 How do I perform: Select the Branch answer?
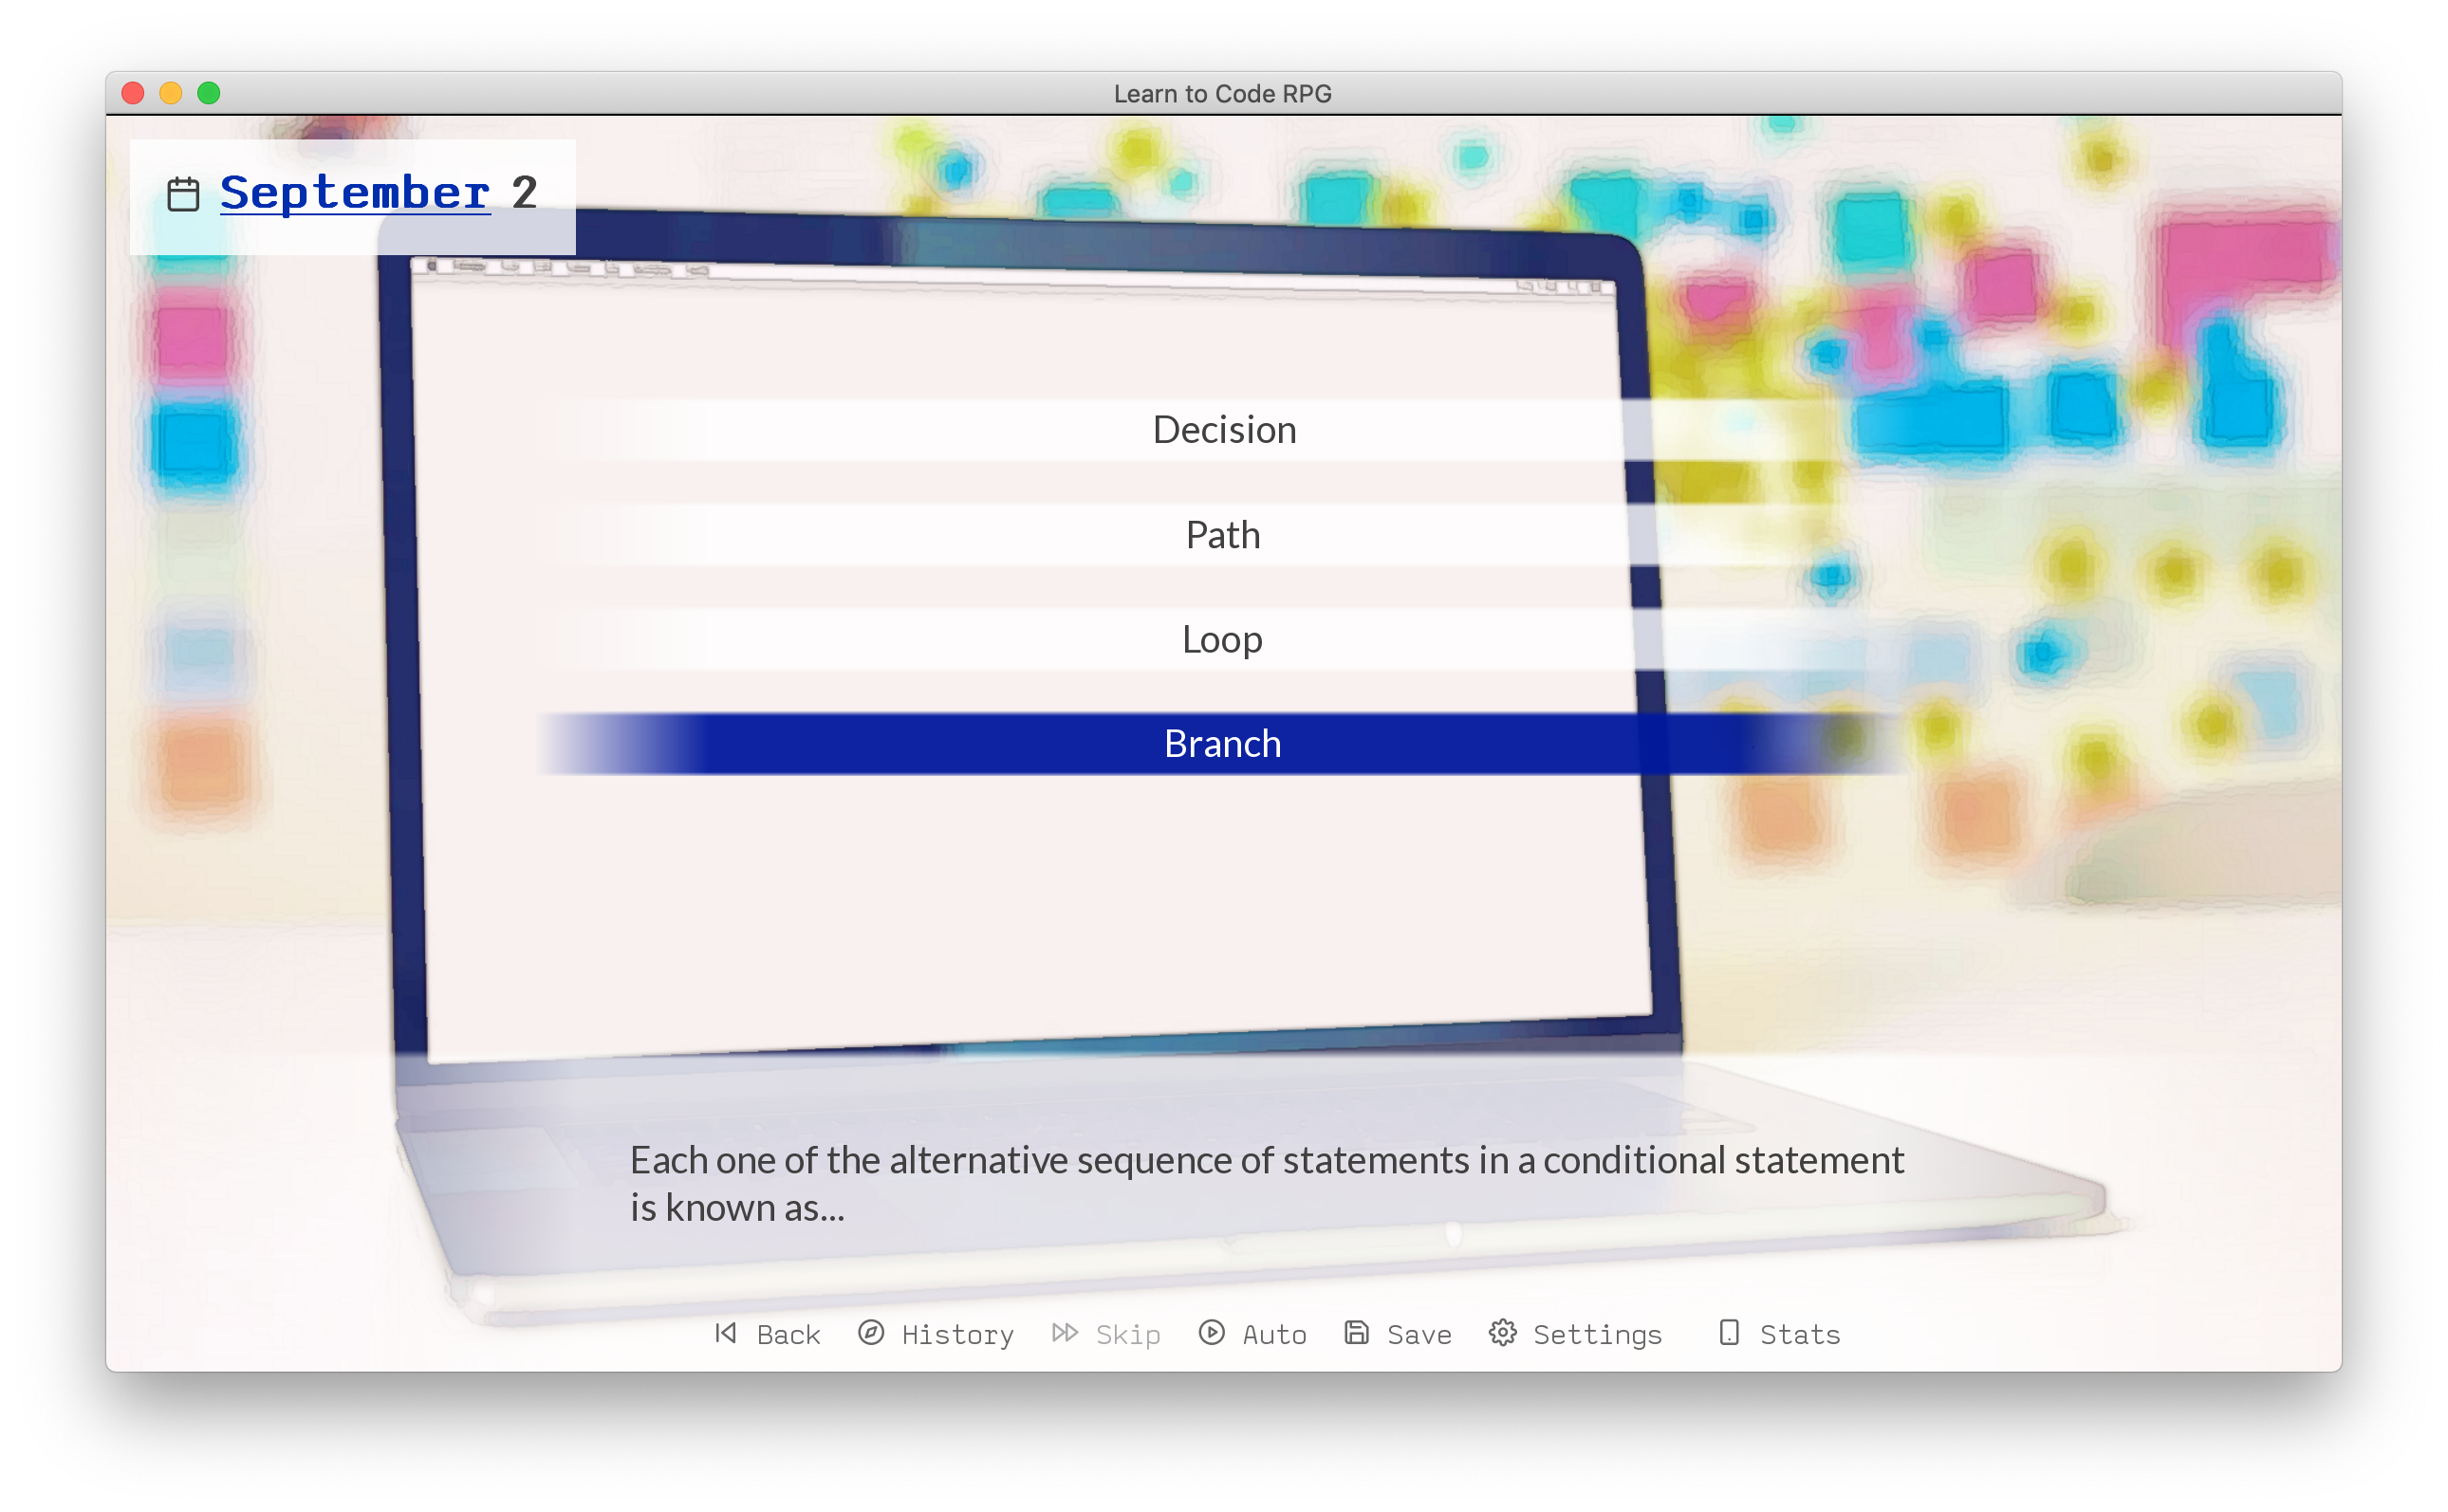[x=1223, y=744]
